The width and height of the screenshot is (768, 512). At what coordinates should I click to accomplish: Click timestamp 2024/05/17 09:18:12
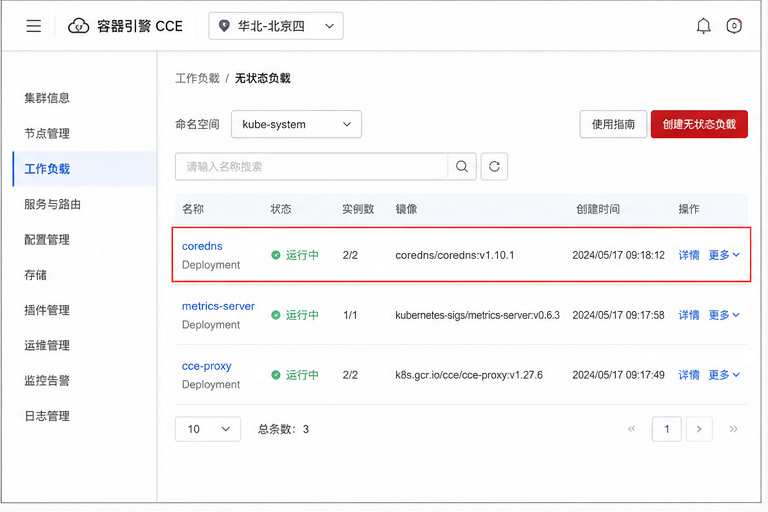[x=619, y=255]
